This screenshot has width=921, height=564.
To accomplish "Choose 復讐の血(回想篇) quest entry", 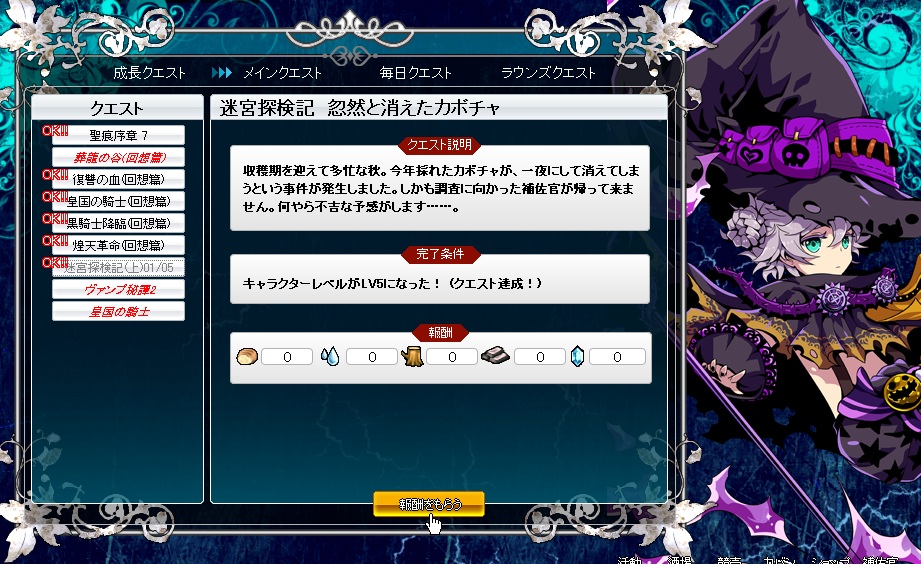I will point(118,179).
